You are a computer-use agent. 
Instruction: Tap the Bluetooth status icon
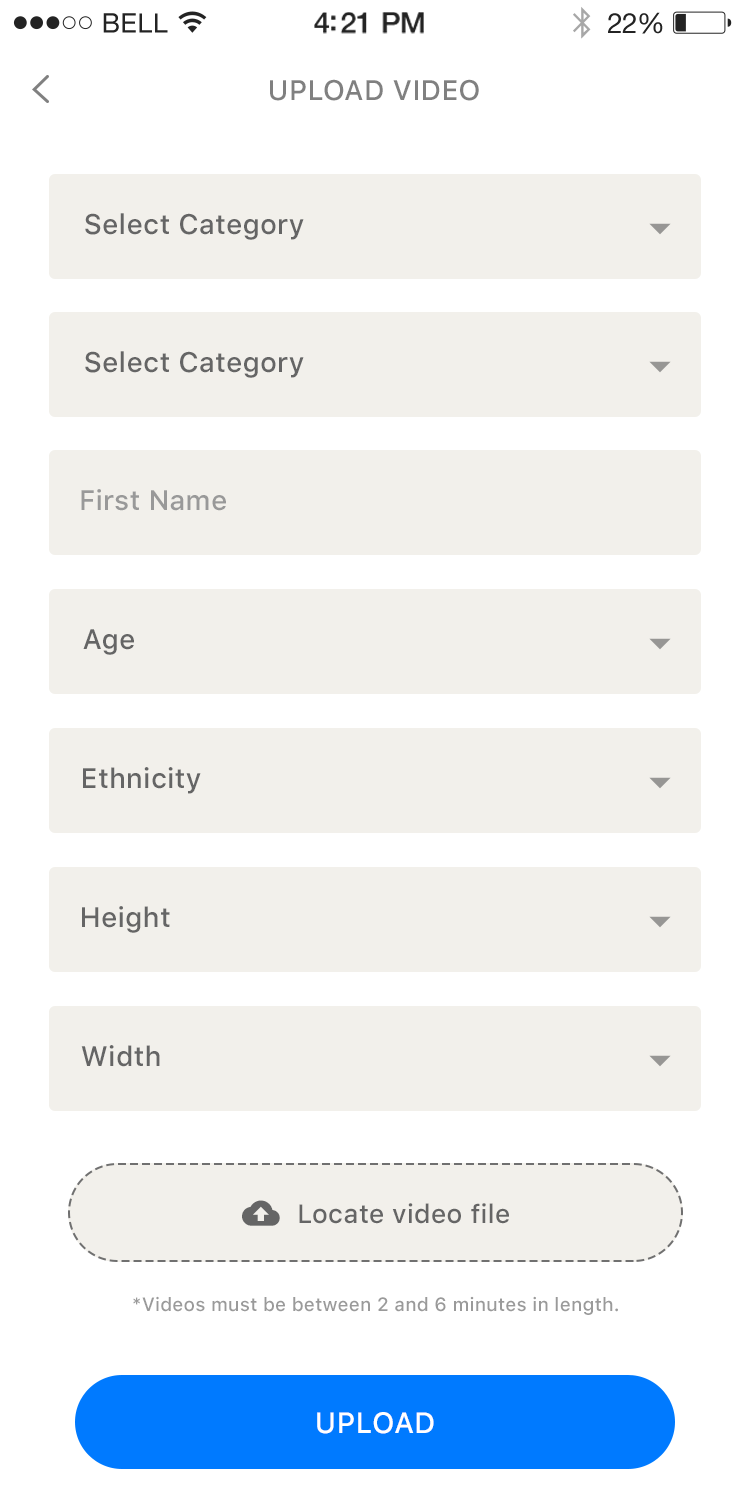(581, 23)
